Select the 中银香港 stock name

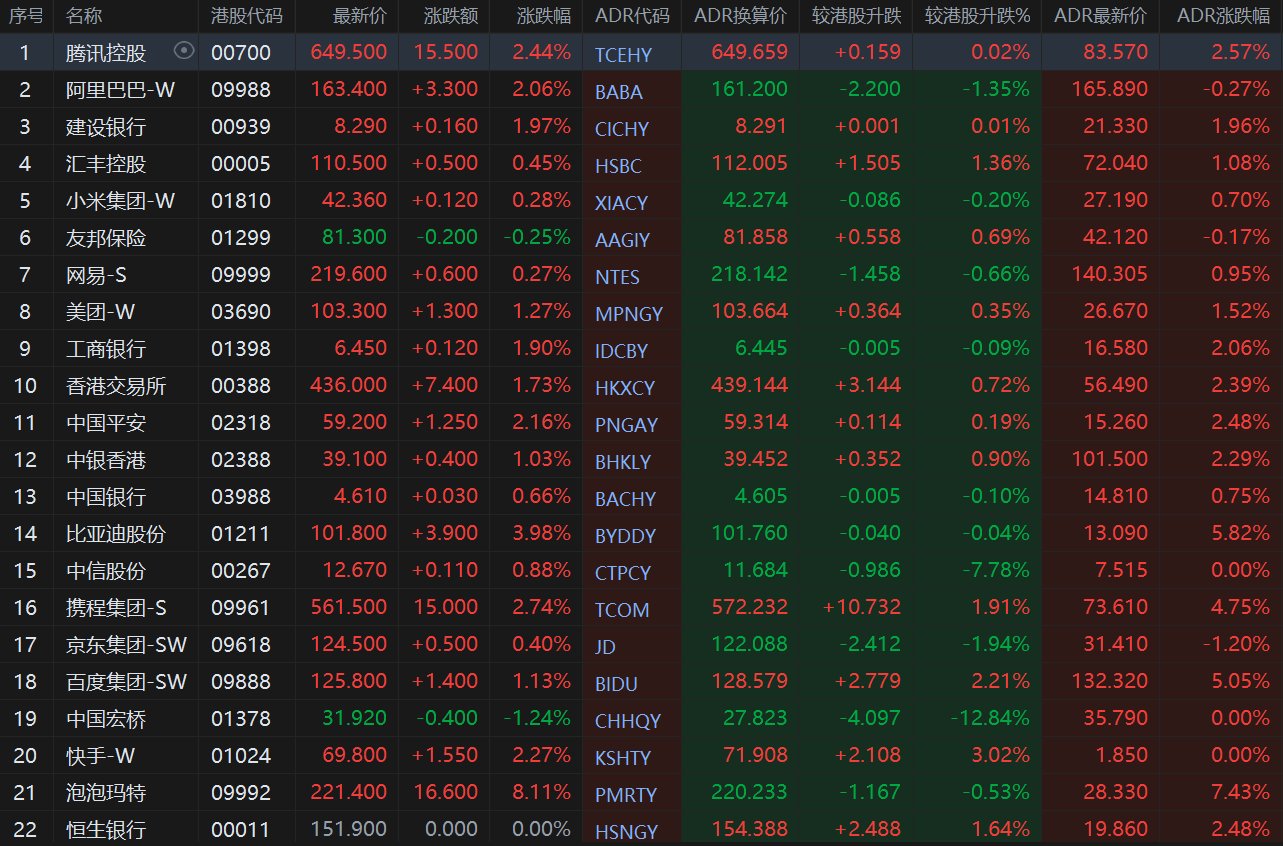point(106,460)
